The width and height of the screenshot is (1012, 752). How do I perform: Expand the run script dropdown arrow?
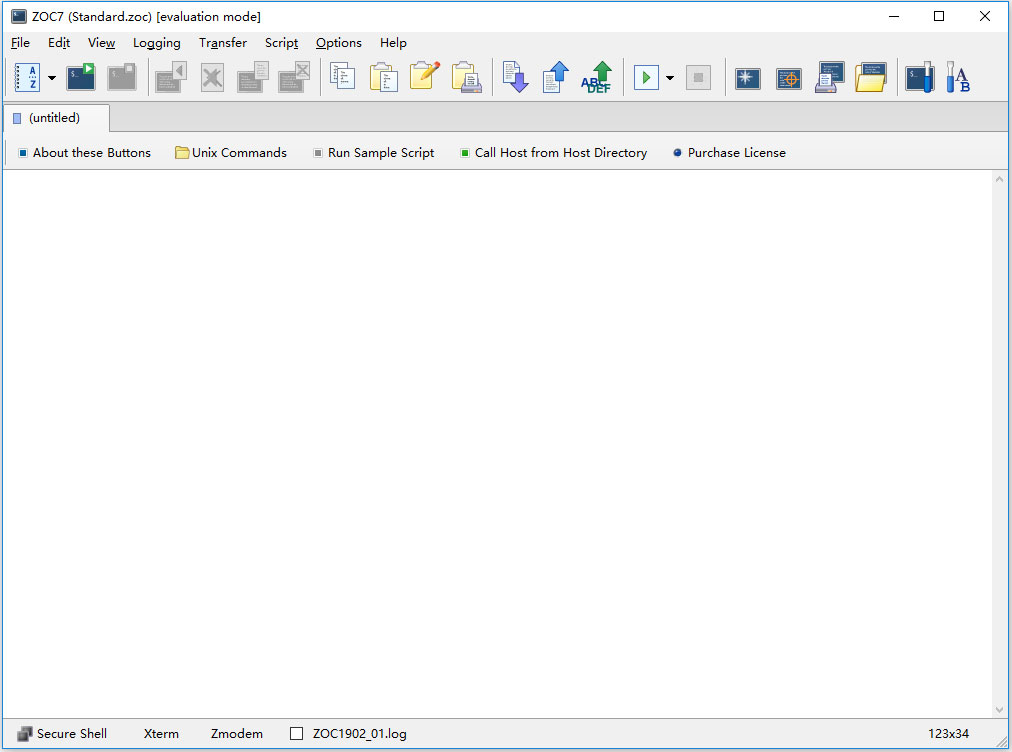(x=670, y=78)
